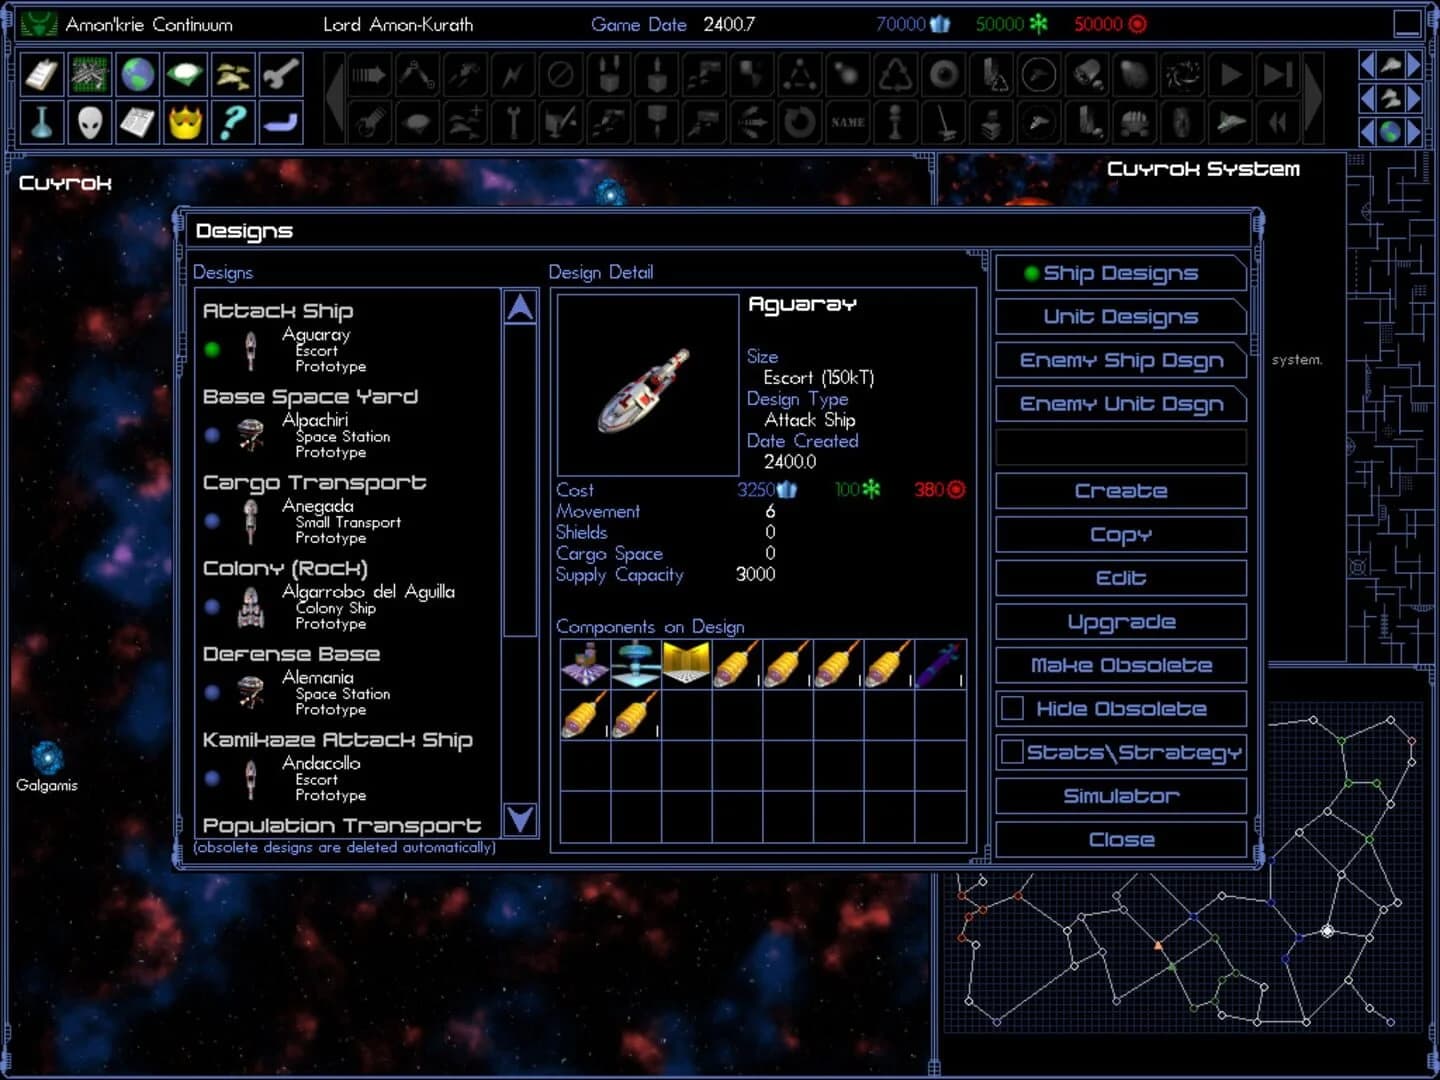The height and width of the screenshot is (1080, 1440).
Task: Open the Simulator
Action: [x=1120, y=795]
